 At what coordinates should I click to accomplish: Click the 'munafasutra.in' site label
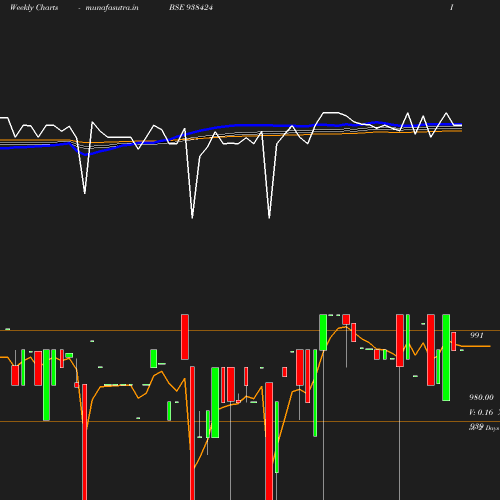pyautogui.click(x=112, y=7)
